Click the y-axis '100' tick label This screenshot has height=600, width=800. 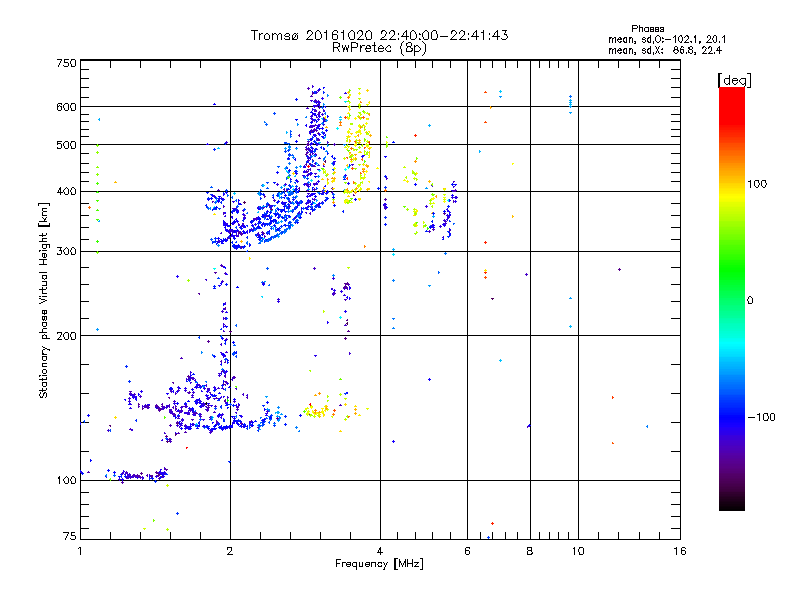[x=66, y=481]
